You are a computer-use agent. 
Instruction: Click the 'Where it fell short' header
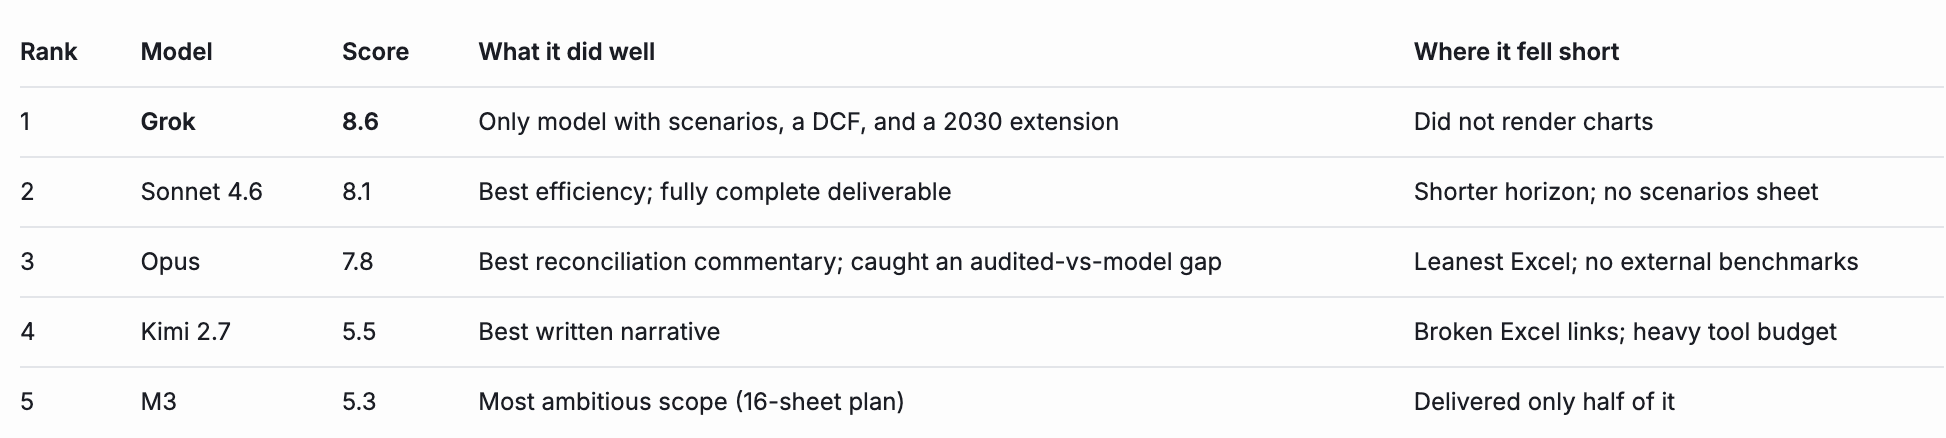[1516, 52]
